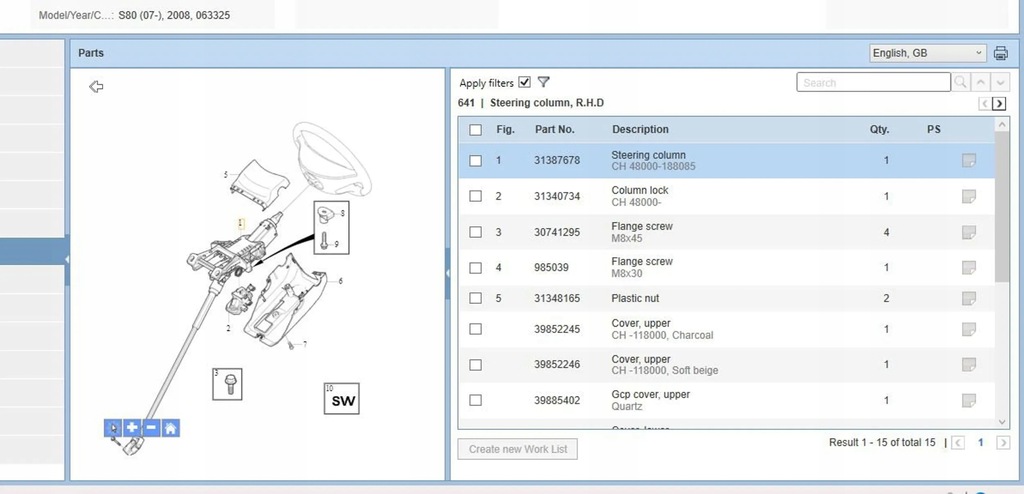1024x494 pixels.
Task: Open note icon for Steering column row
Action: (968, 160)
